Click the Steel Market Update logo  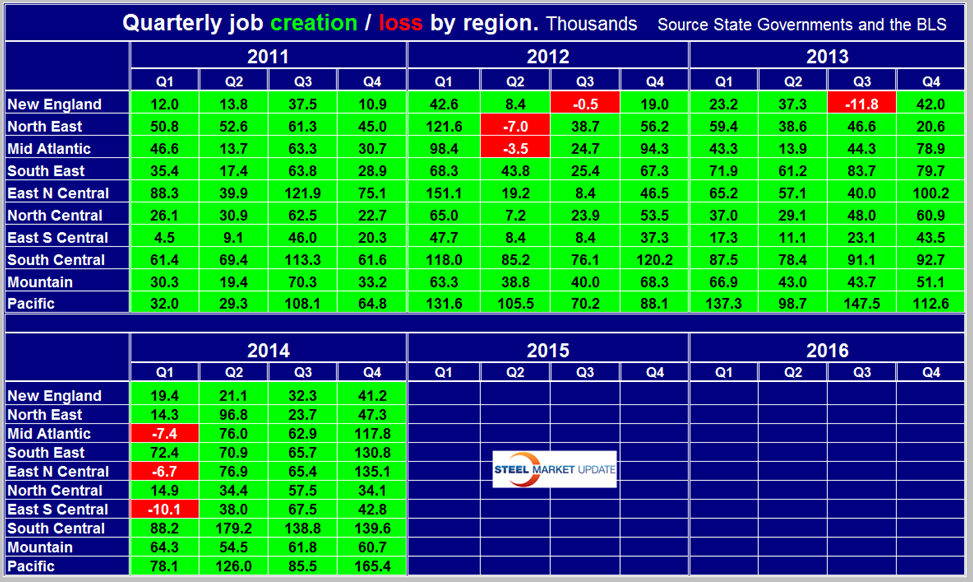554,470
